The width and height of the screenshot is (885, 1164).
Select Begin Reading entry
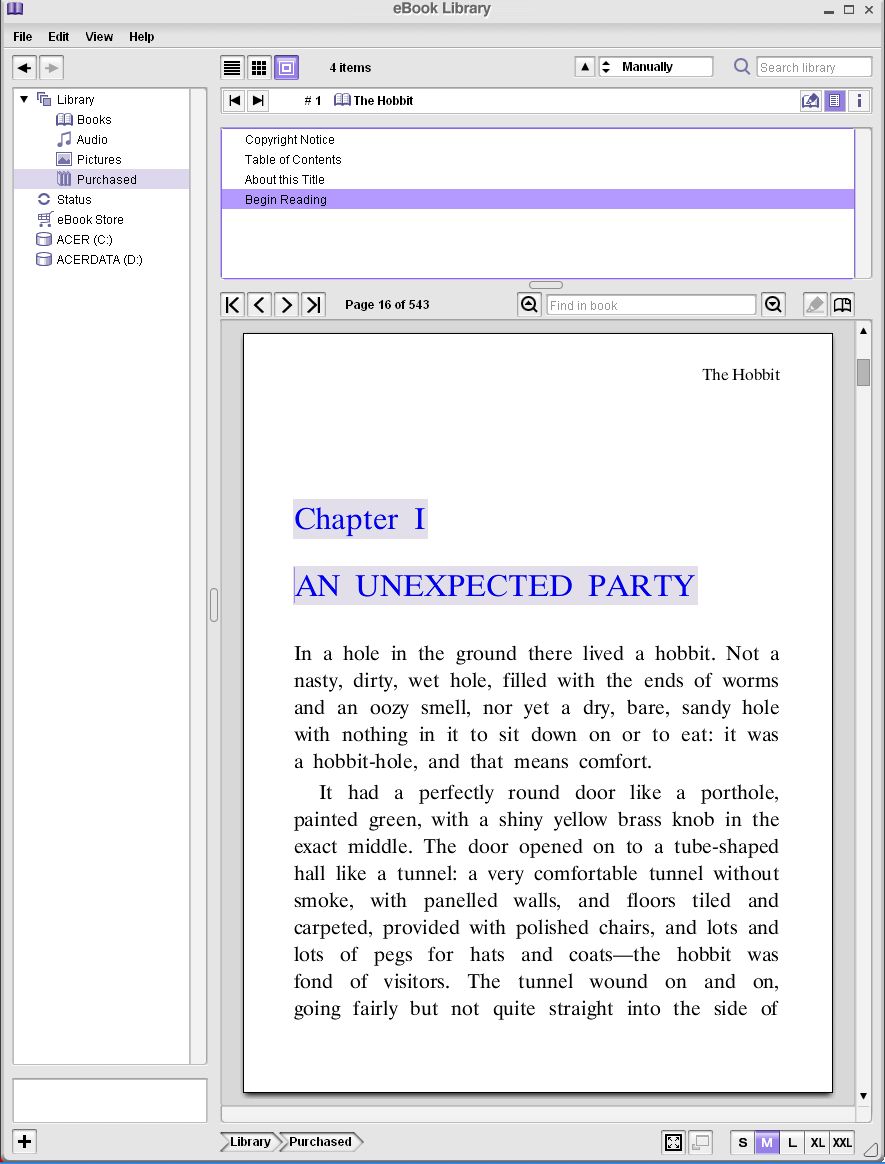tap(538, 200)
